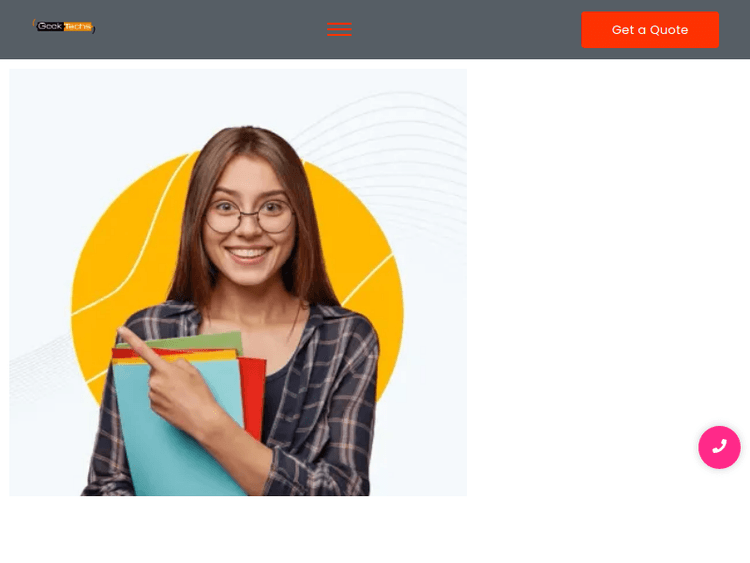750x563 pixels.
Task: Expand the navigation menu in header
Action: 339,29
